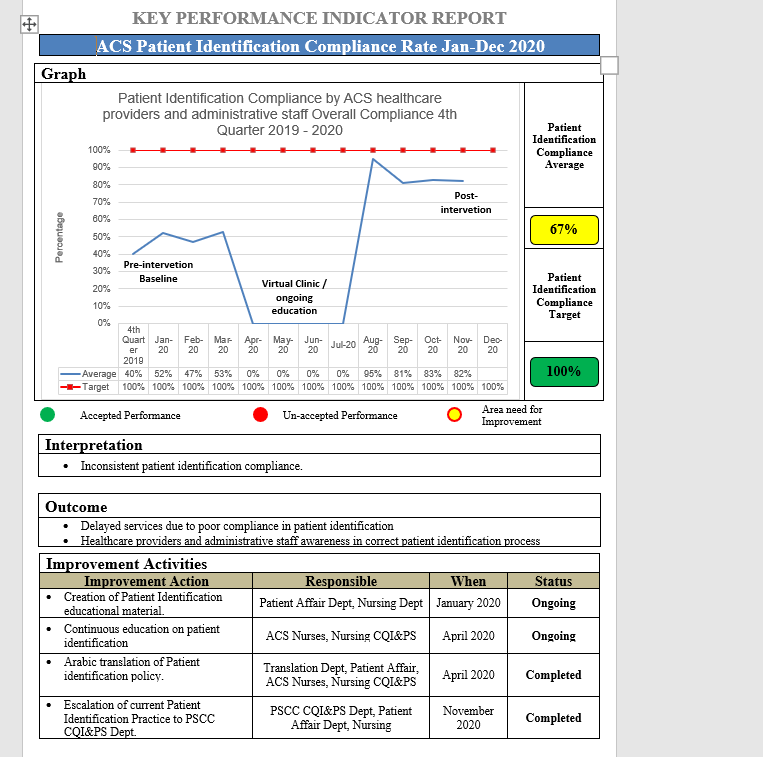Click the Status column header

(x=553, y=581)
